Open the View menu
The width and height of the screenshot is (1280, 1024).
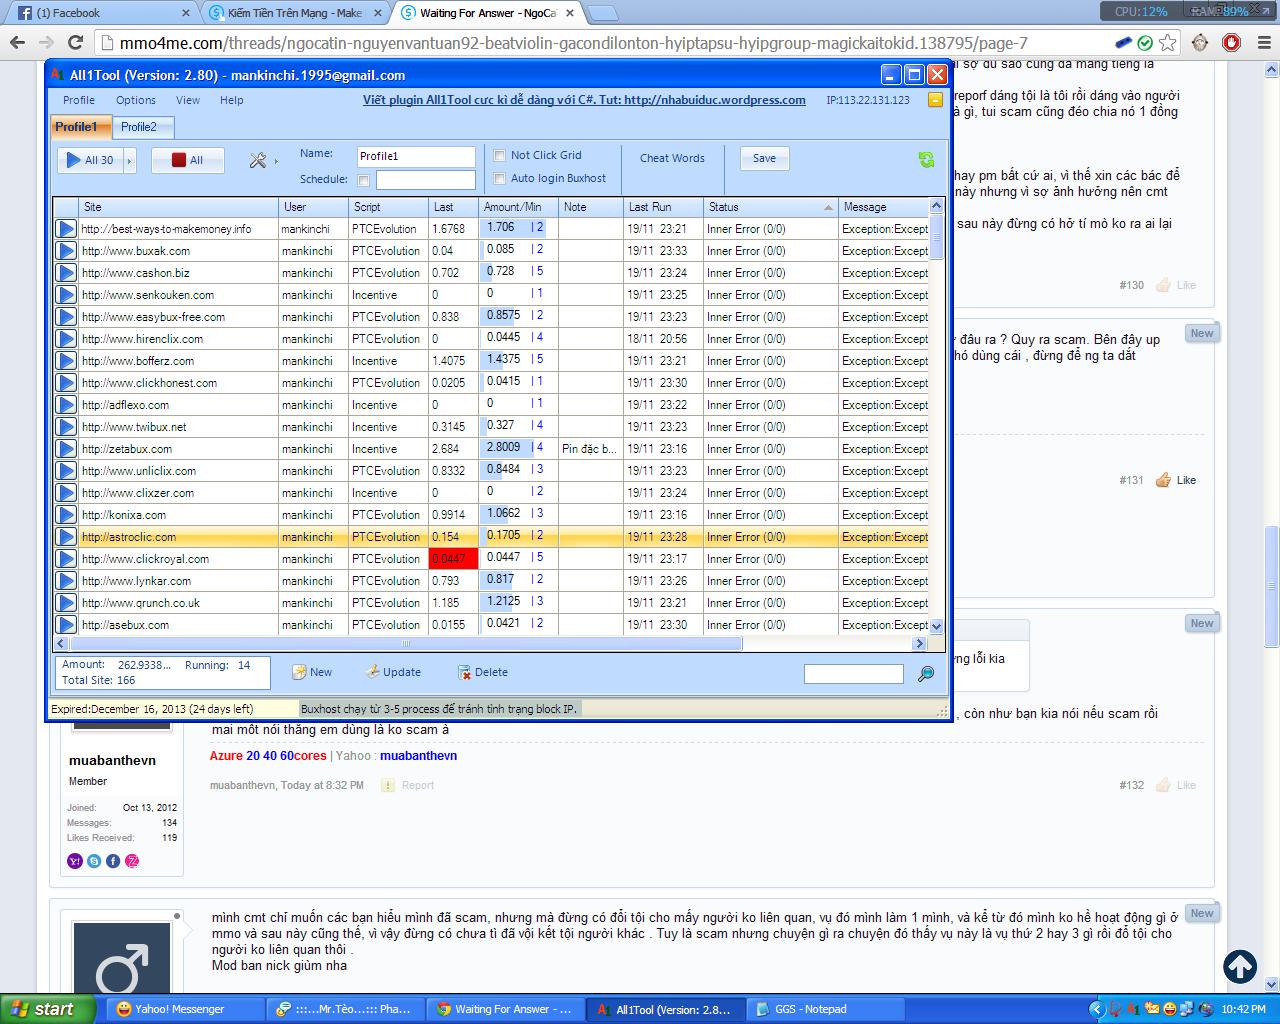click(188, 100)
